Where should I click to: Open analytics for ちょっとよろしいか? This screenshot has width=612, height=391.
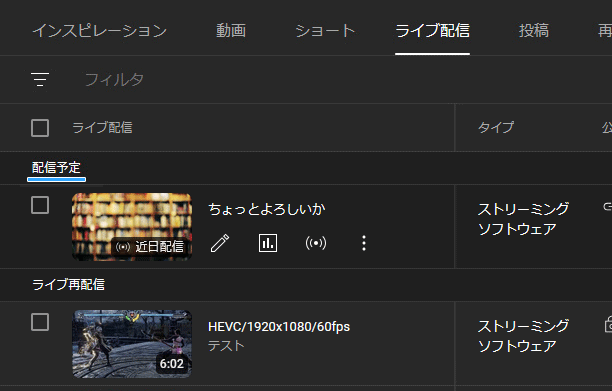tap(268, 243)
